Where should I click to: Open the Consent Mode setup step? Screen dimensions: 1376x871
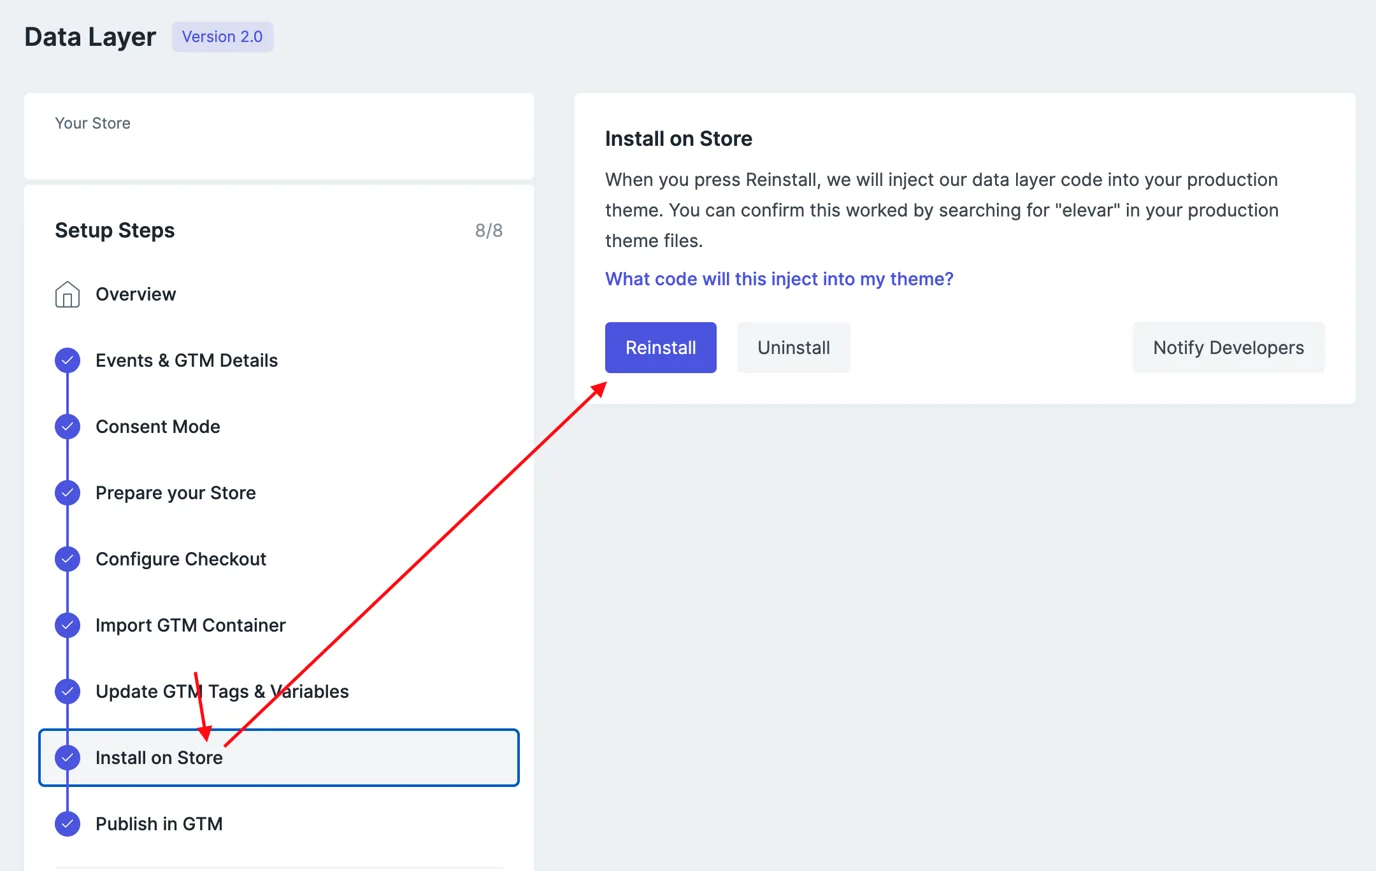click(157, 426)
